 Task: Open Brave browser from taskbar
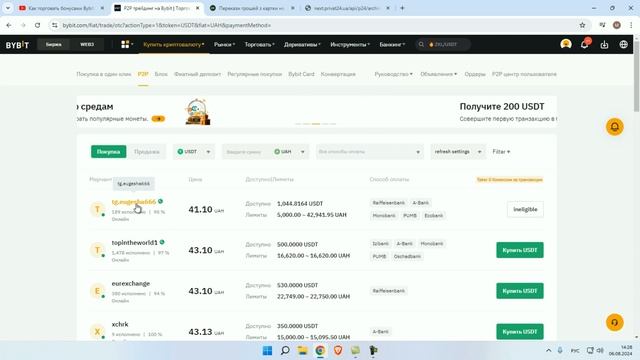[338, 351]
